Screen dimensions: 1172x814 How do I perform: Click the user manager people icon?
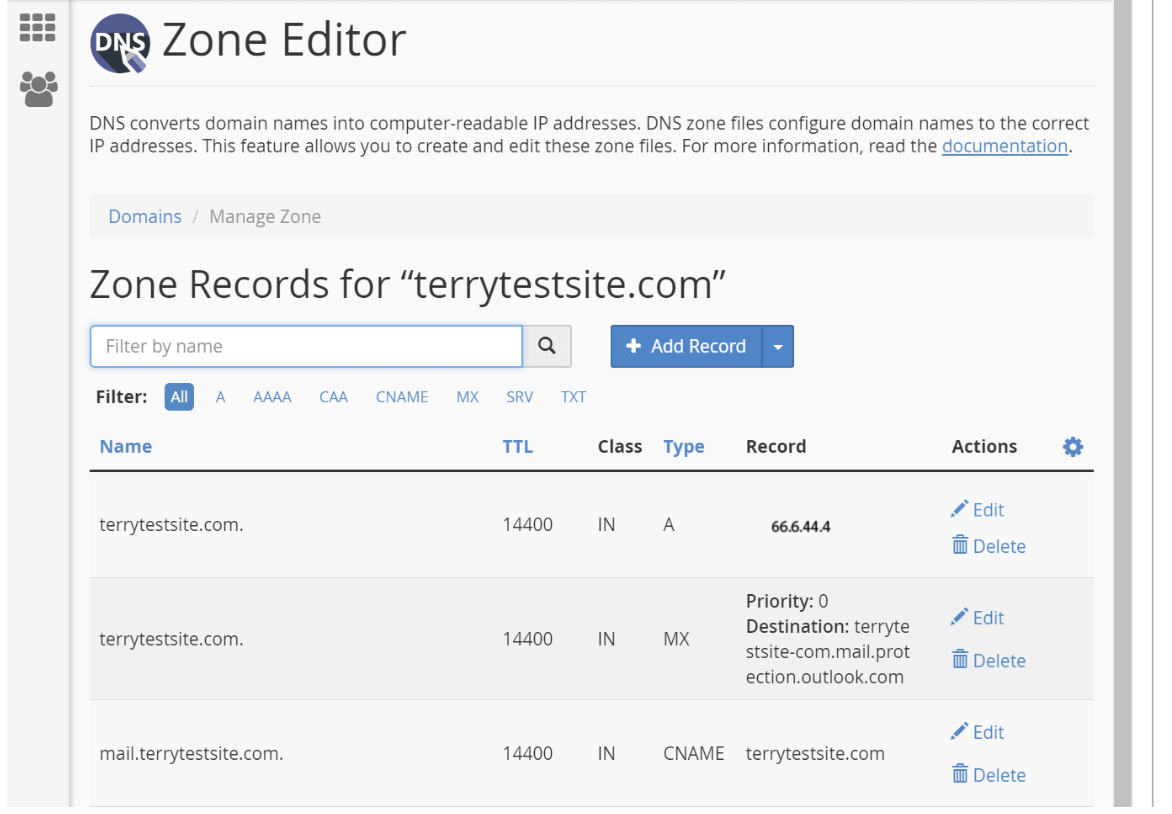38,90
